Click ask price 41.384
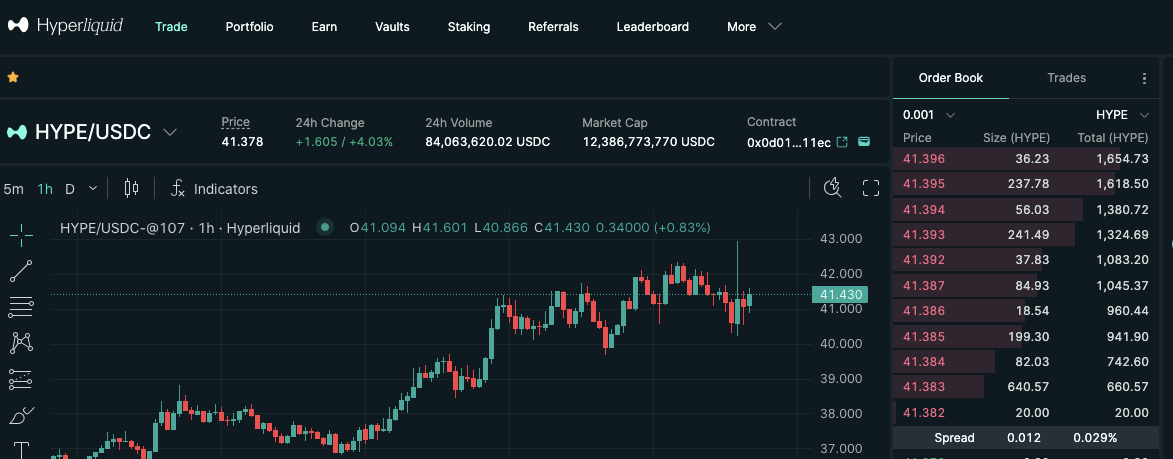Image resolution: width=1173 pixels, height=459 pixels. coord(924,362)
